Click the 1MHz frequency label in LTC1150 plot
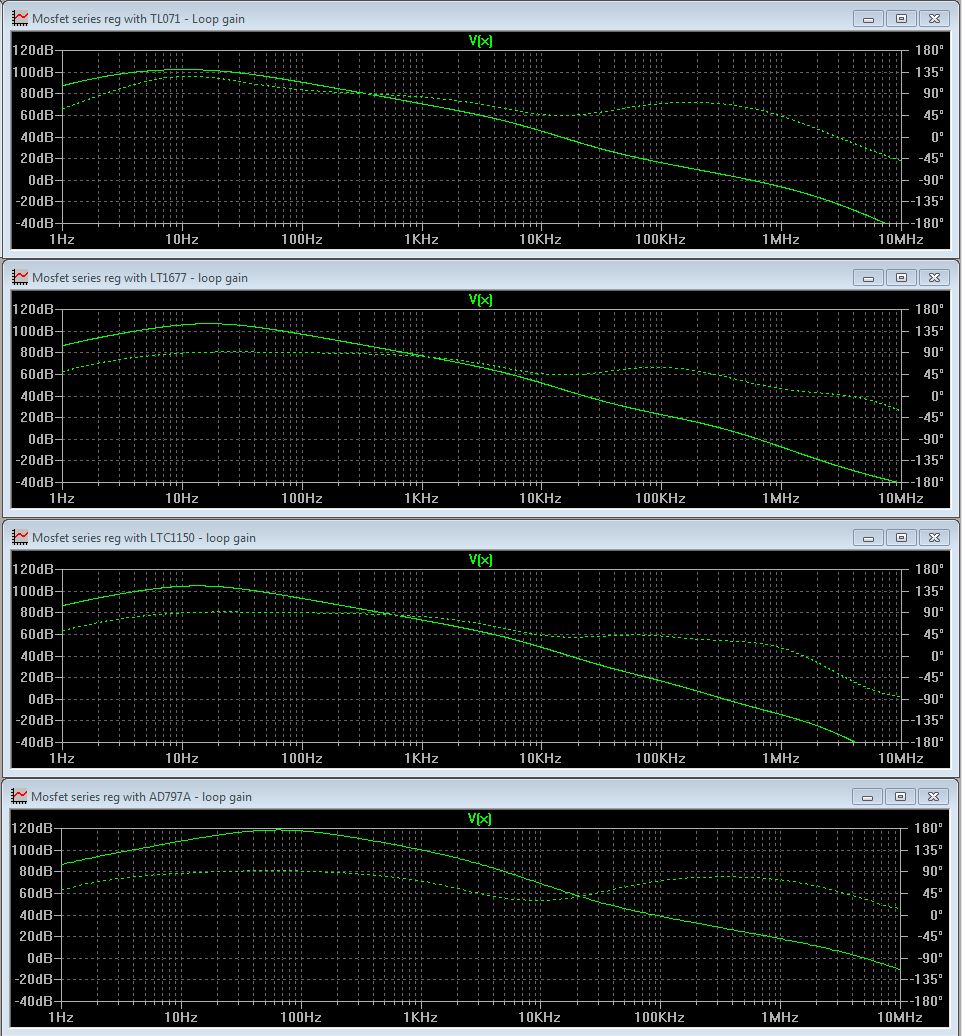Viewport: 963px width, 1036px height. point(780,758)
